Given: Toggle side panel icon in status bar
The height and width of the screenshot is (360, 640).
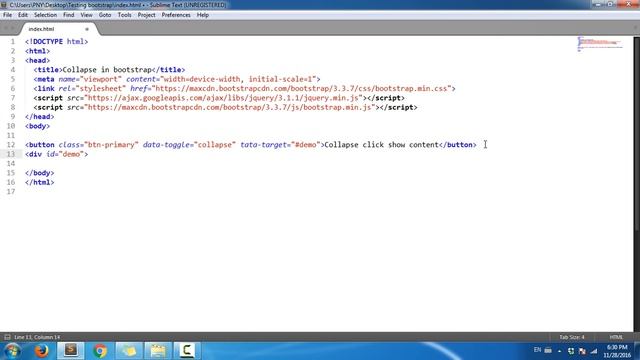Looking at the screenshot, I should coord(7,337).
